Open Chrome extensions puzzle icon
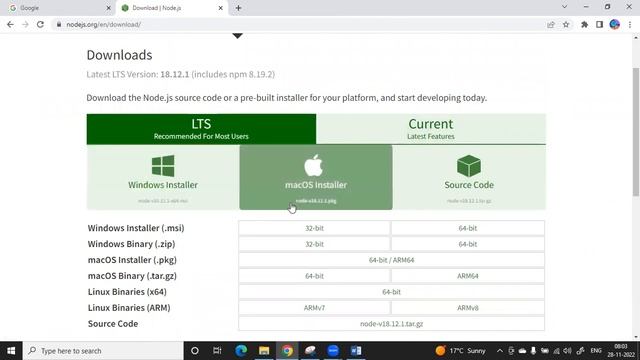 584,24
